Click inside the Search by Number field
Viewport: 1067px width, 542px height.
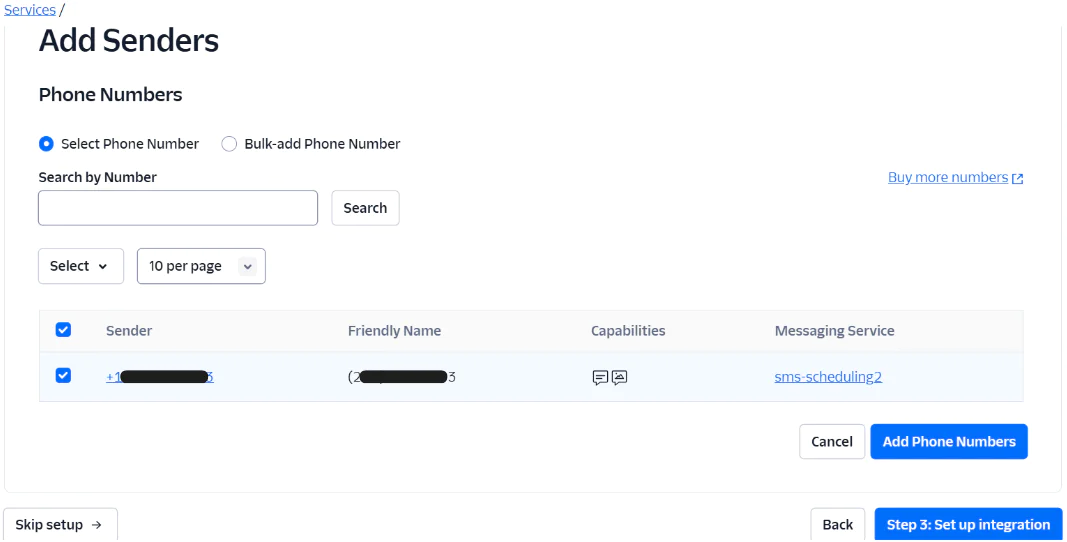178,208
